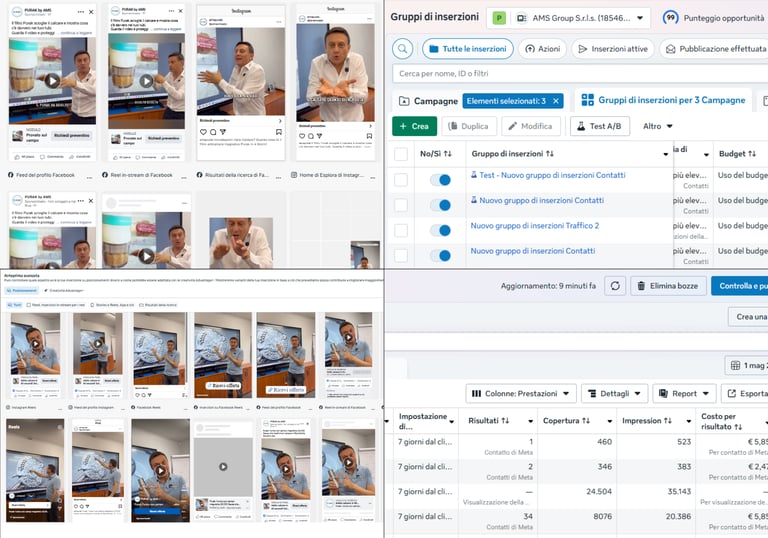This screenshot has height=538, width=768.
Task: Click the calendar icon beside 1 mag date
Action: point(735,365)
